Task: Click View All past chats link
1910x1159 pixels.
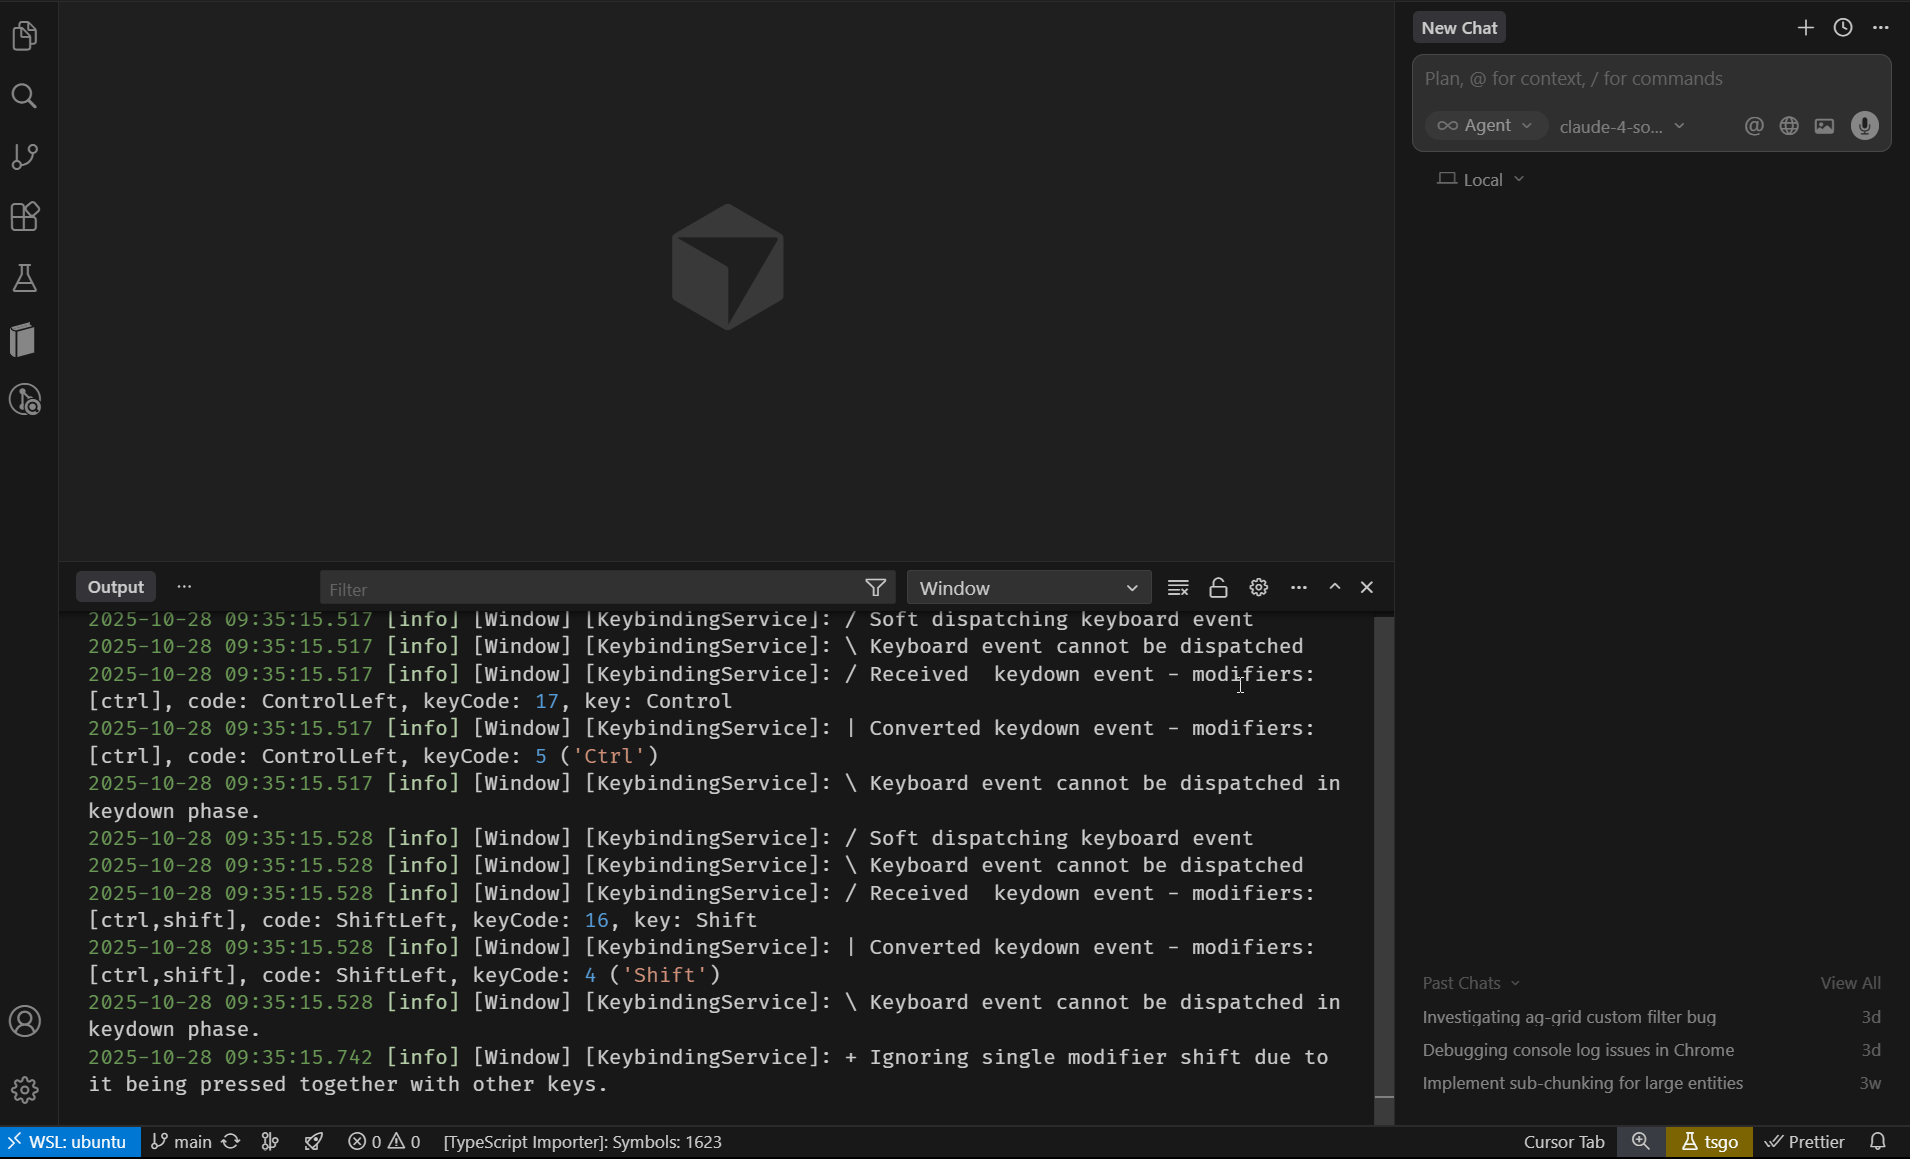Action: click(x=1850, y=984)
